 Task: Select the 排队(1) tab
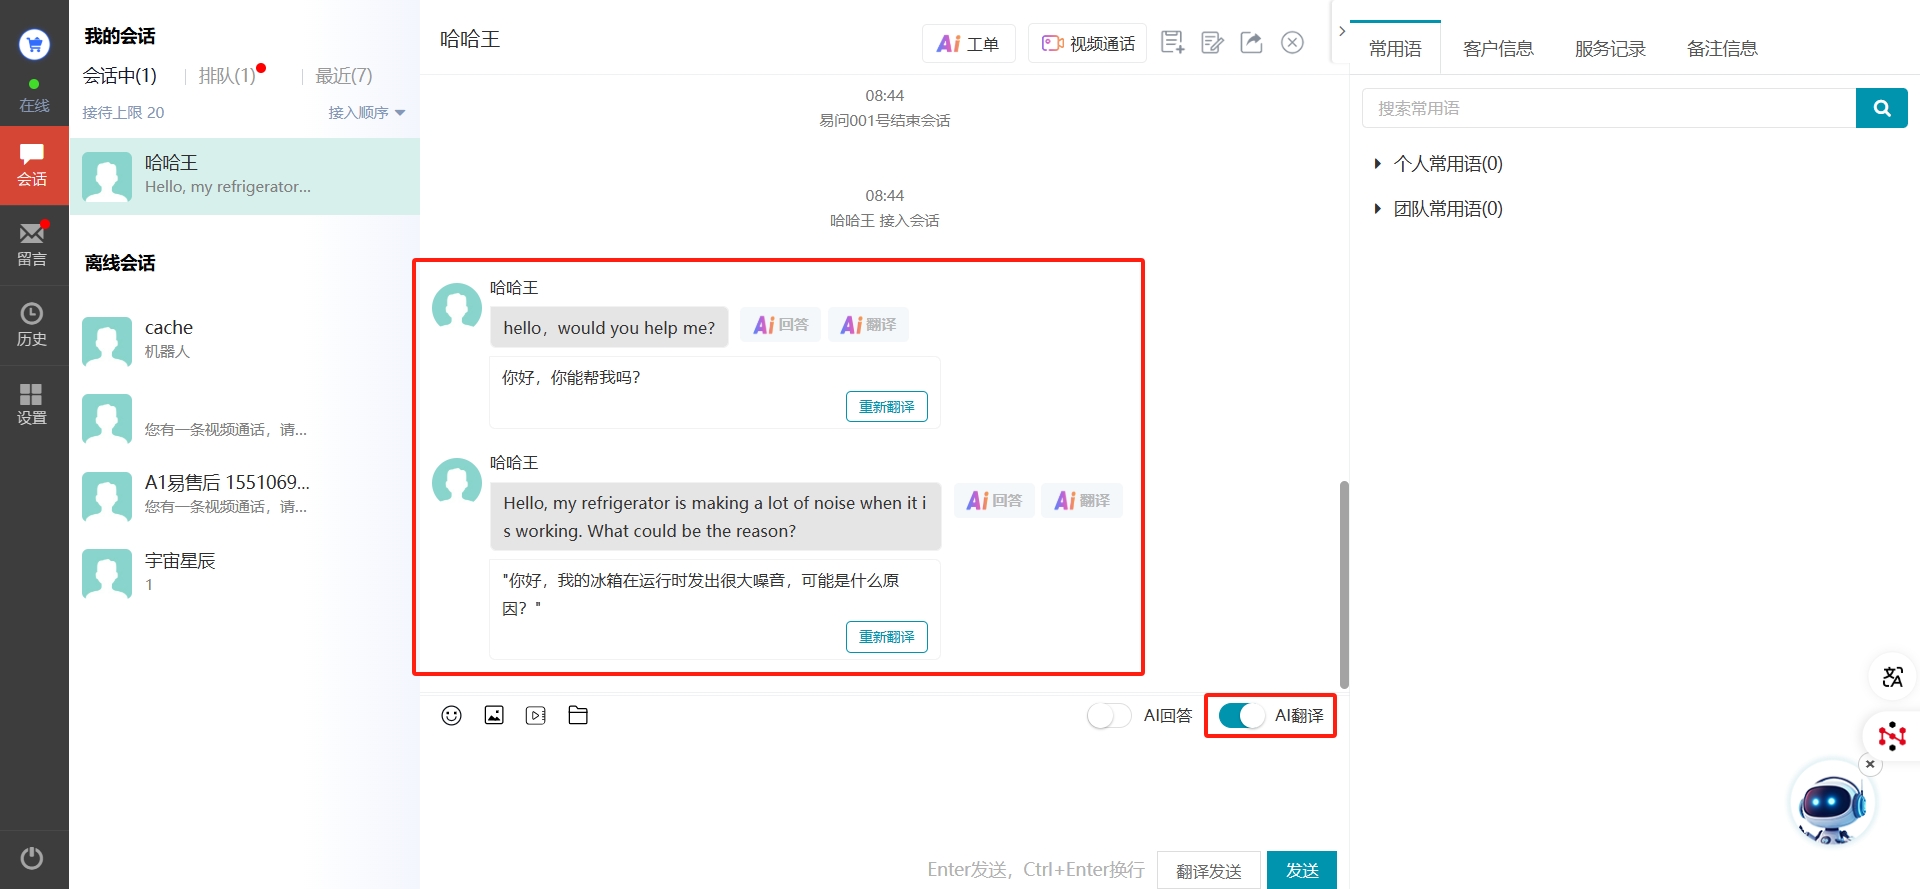(228, 75)
